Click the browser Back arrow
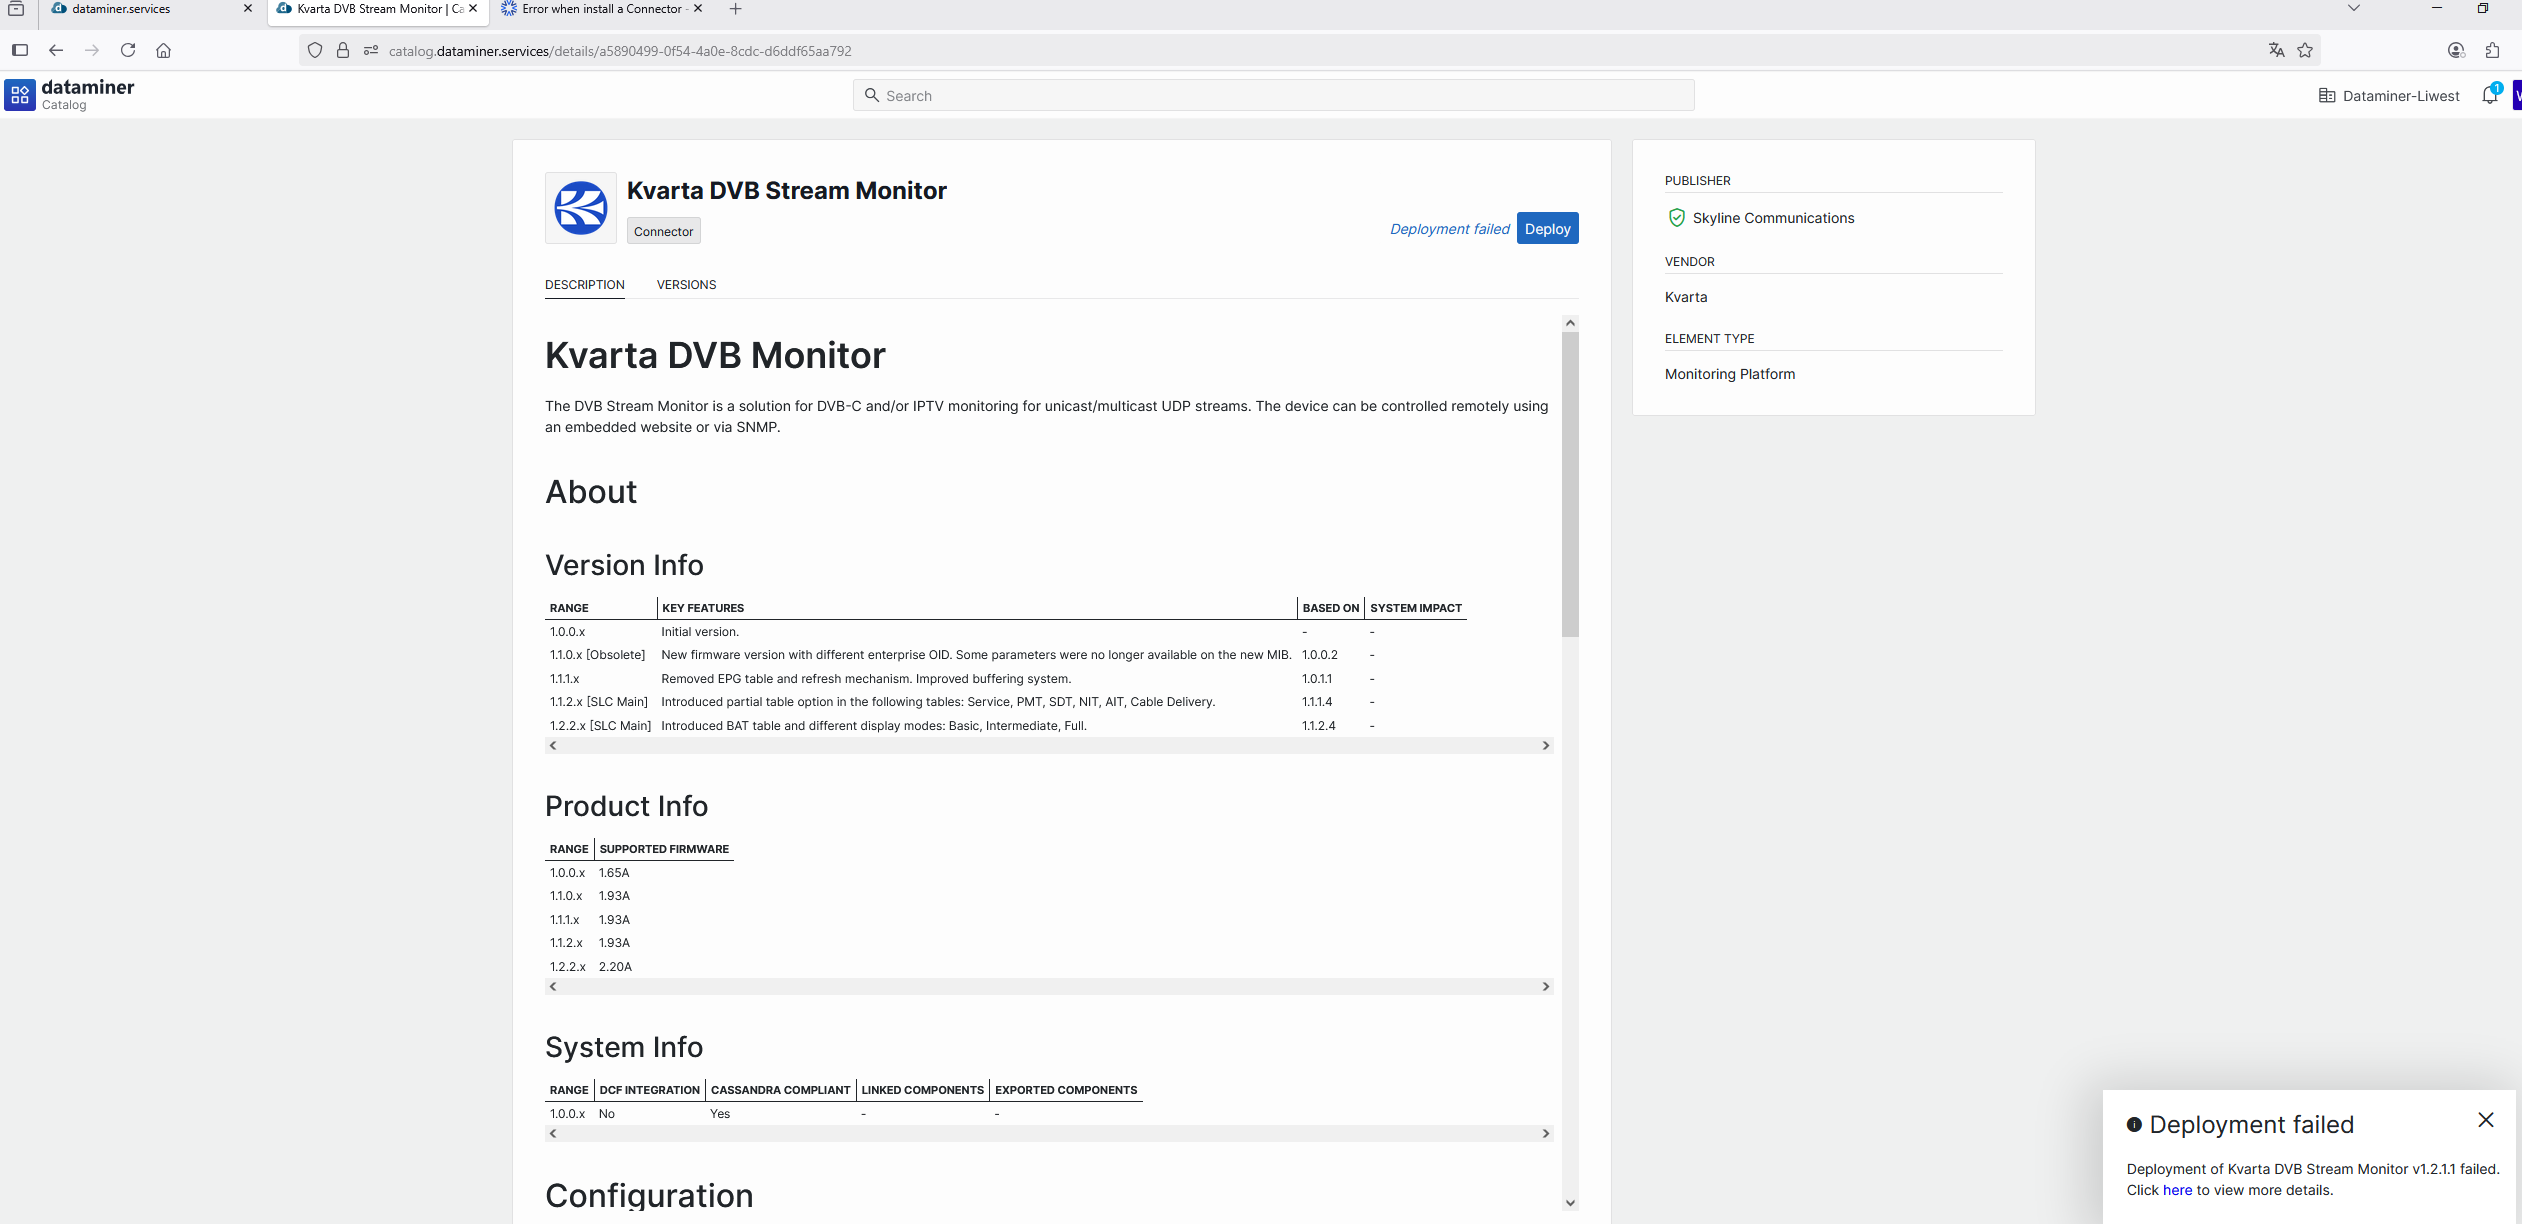This screenshot has height=1224, width=2522. click(56, 50)
